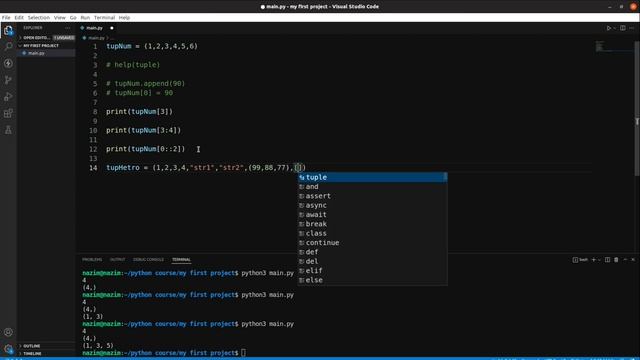Image resolution: width=640 pixels, height=360 pixels.
Task: Choose 'async' from the suggestion list
Action: pos(372,205)
